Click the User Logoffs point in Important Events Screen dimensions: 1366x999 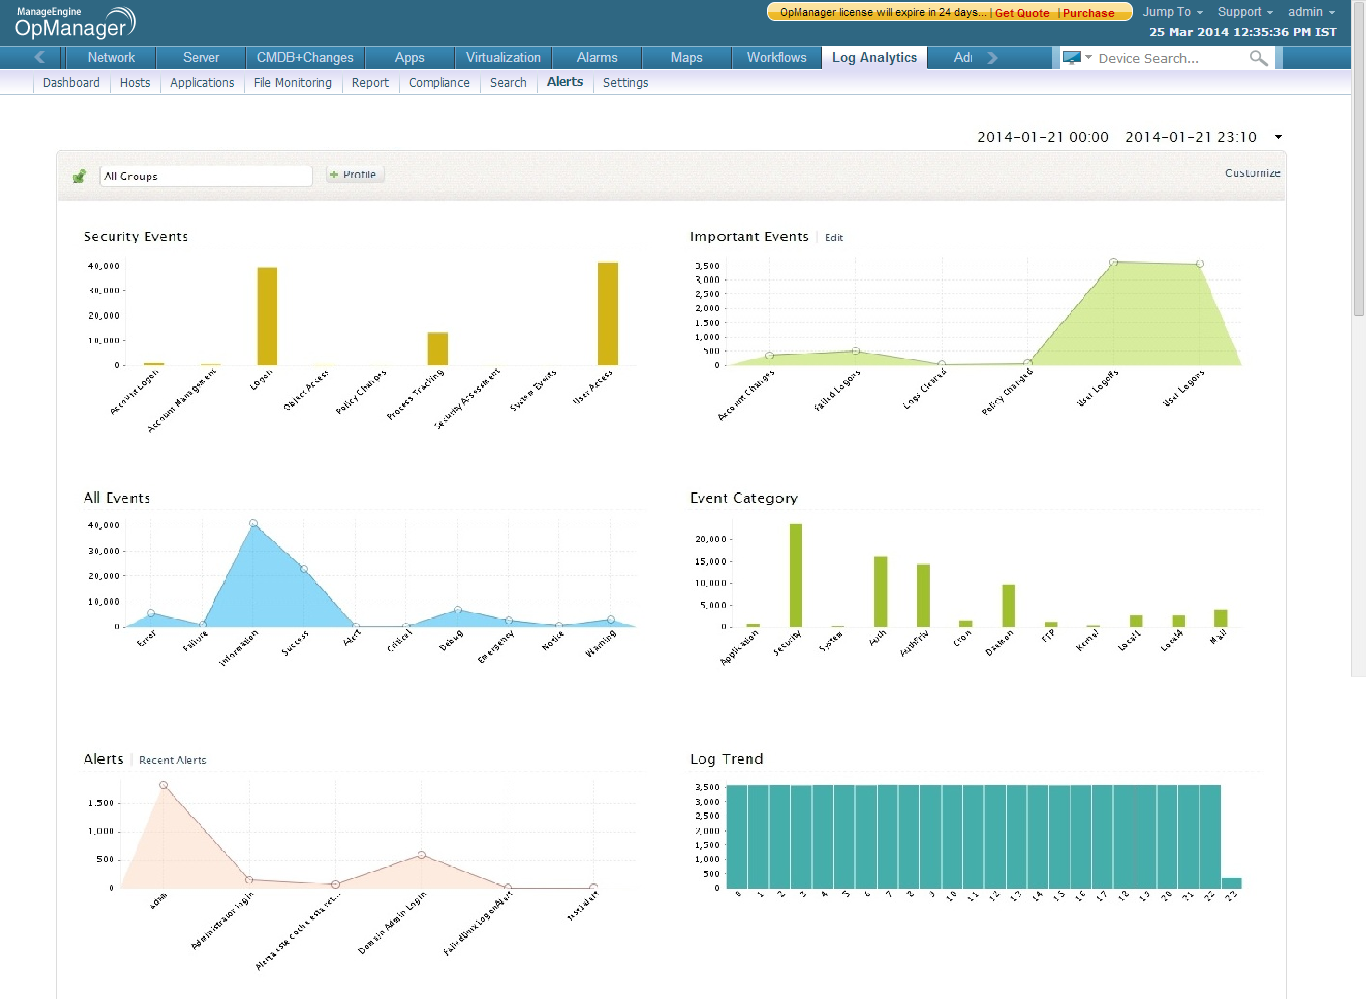(1113, 262)
